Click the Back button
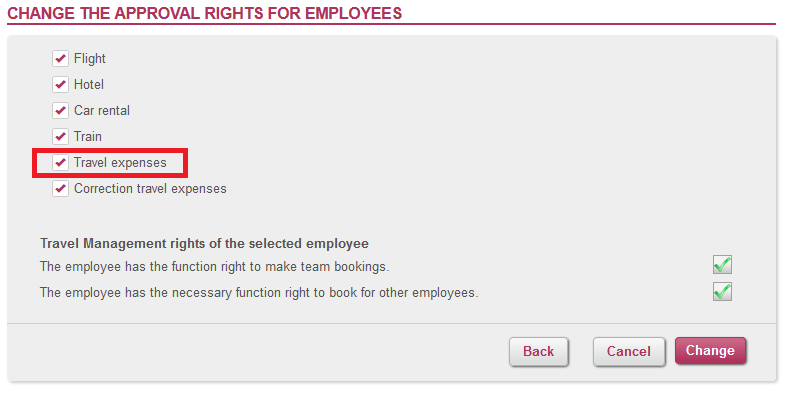788x393 pixels. click(539, 351)
